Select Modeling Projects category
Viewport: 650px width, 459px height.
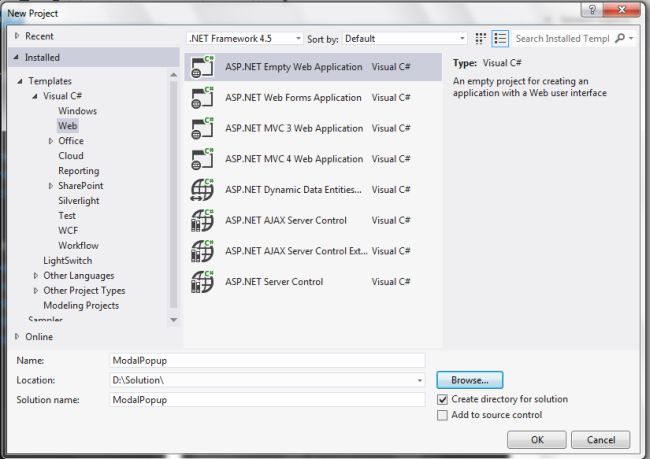coord(81,306)
